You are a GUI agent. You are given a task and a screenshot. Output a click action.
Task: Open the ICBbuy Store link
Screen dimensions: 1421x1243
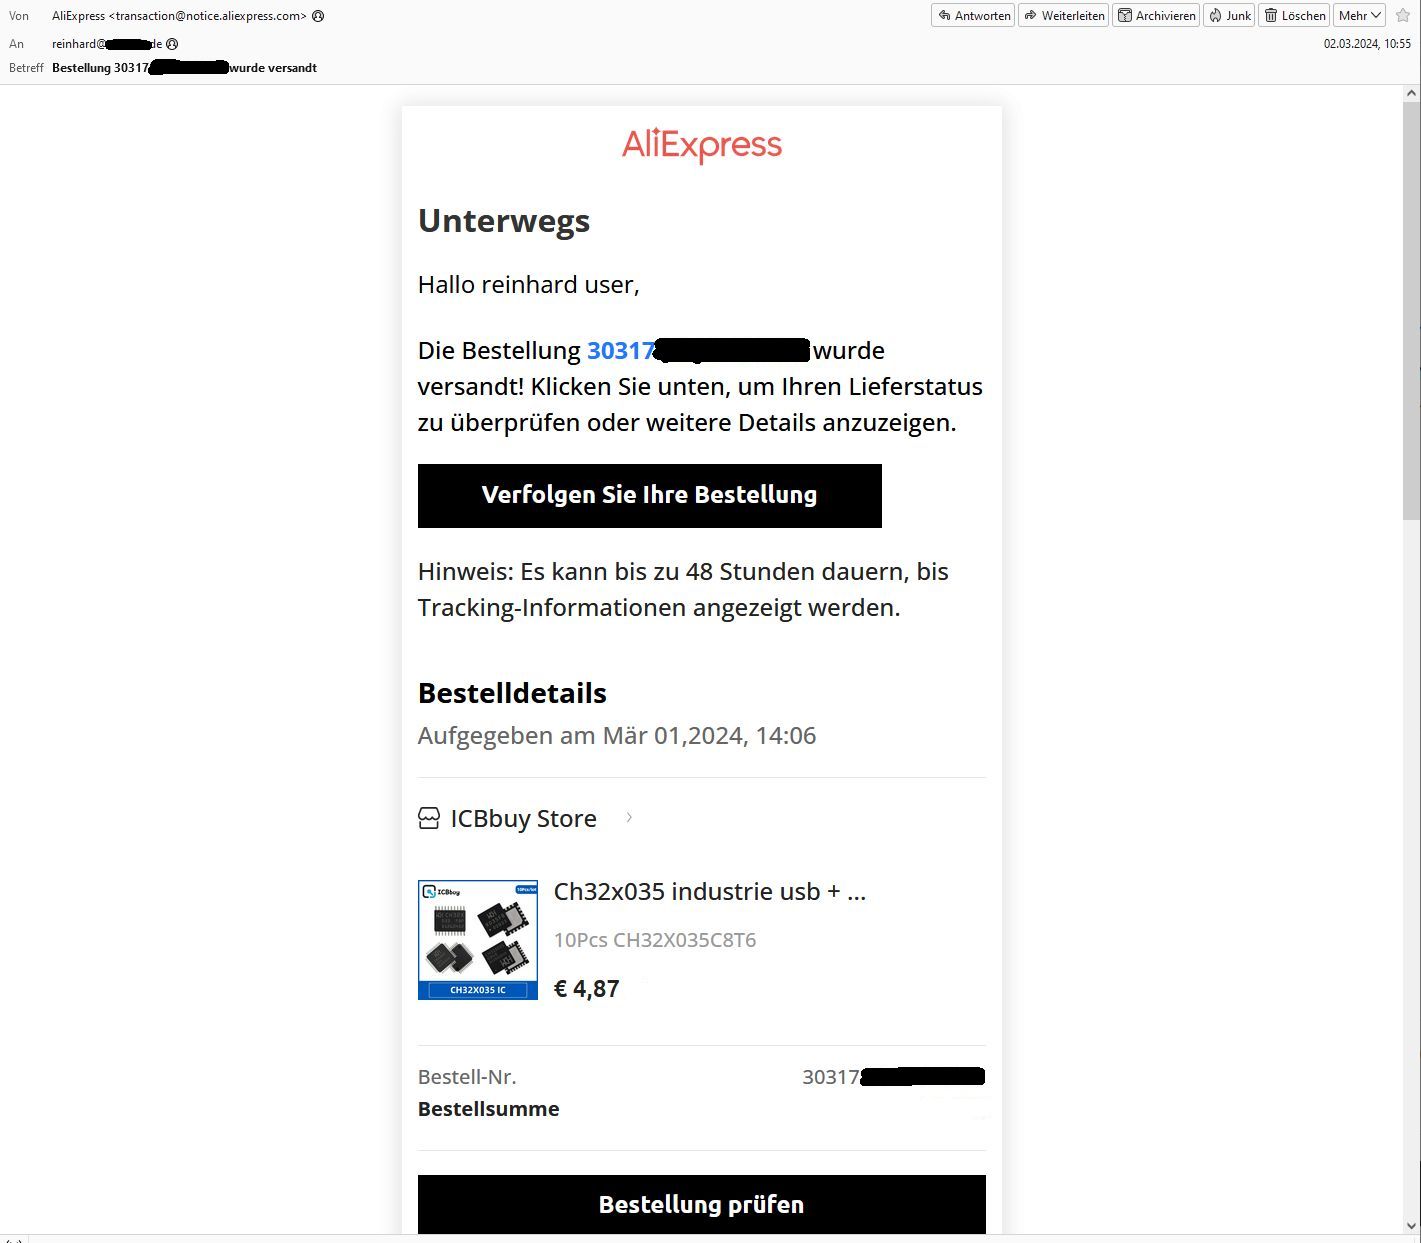524,819
